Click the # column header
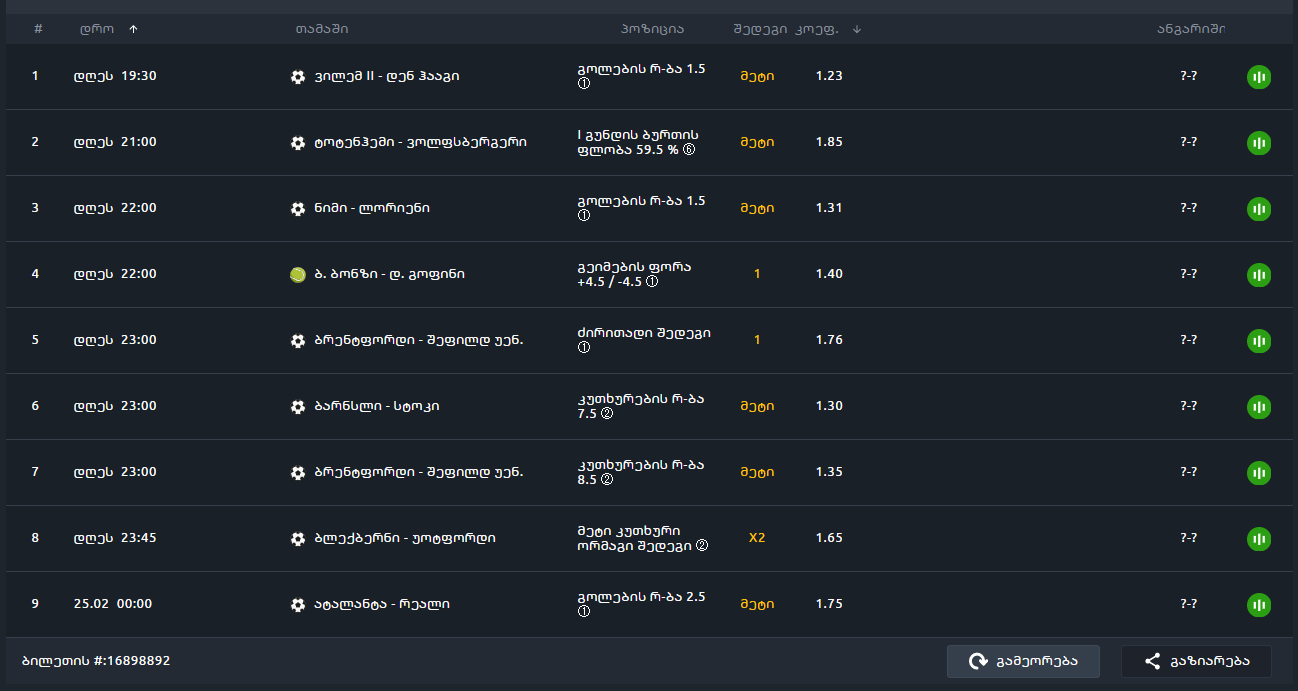The width and height of the screenshot is (1298, 691). pyautogui.click(x=38, y=29)
